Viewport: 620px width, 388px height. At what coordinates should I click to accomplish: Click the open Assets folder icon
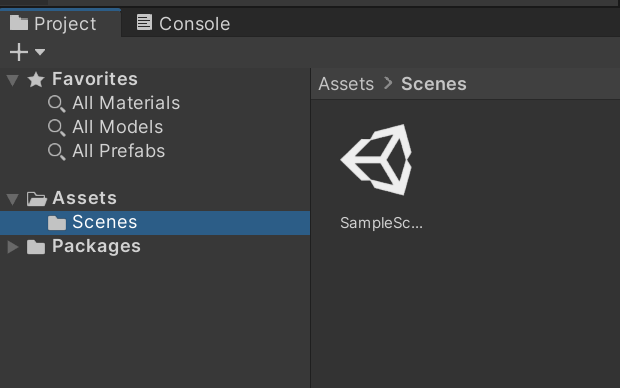[37, 199]
